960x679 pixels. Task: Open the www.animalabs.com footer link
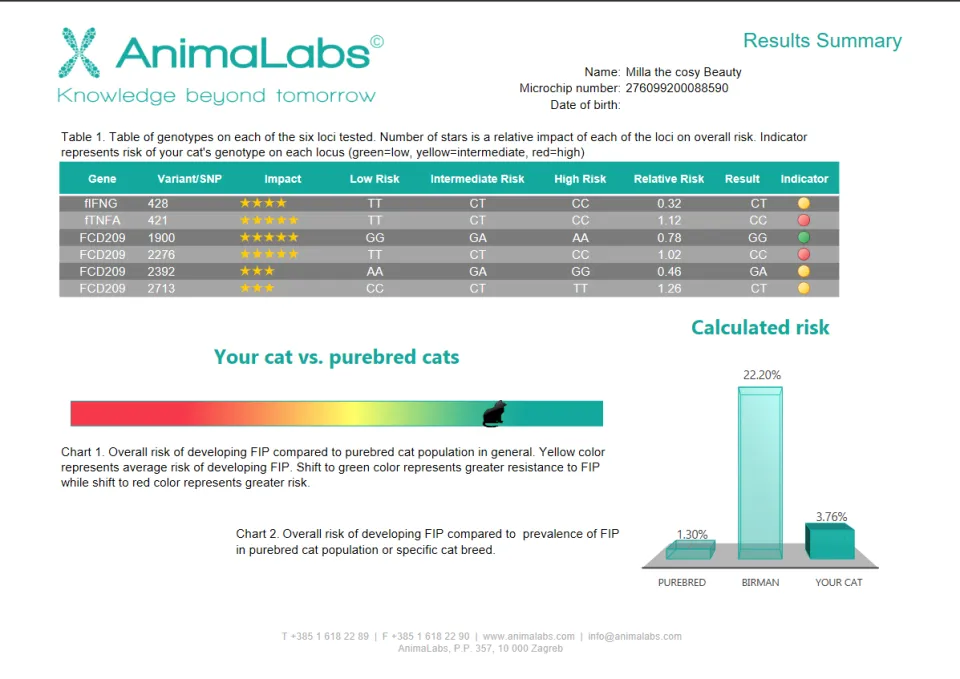coord(529,636)
